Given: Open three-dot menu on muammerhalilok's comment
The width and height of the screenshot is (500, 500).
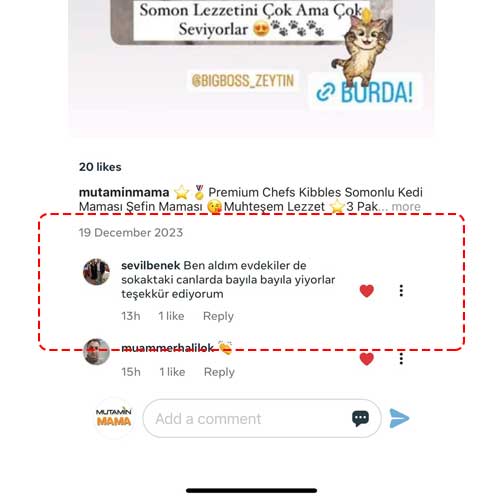Looking at the screenshot, I should coord(401,359).
